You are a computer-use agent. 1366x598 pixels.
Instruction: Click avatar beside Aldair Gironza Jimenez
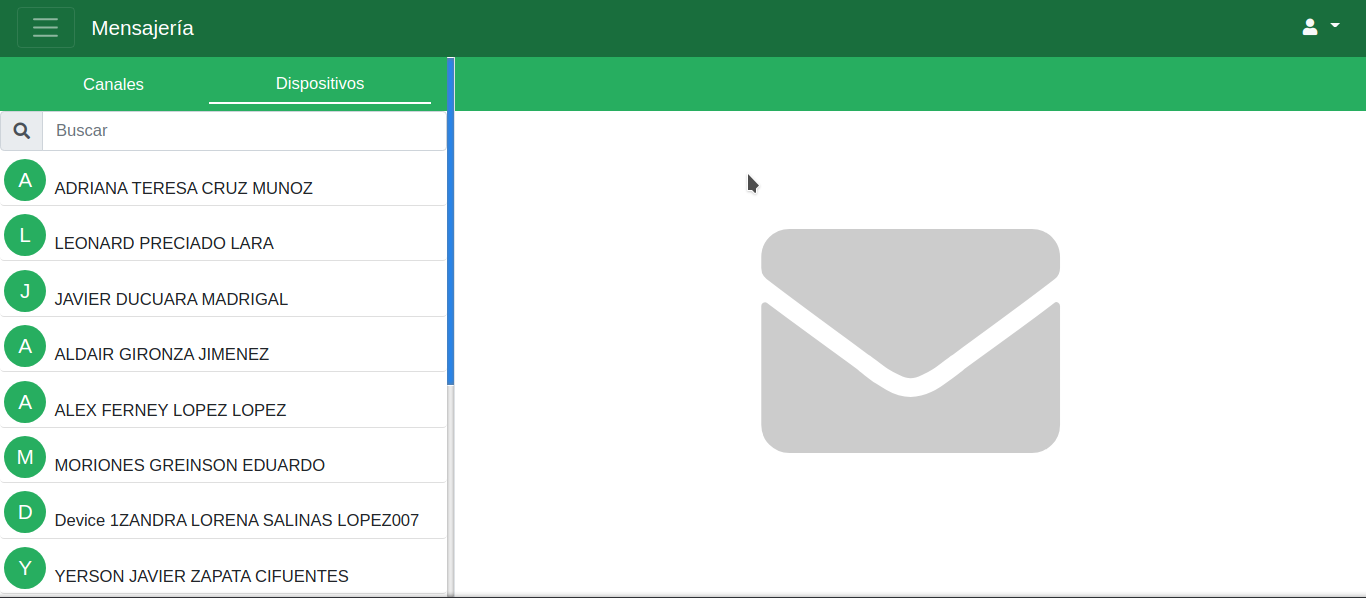point(25,346)
